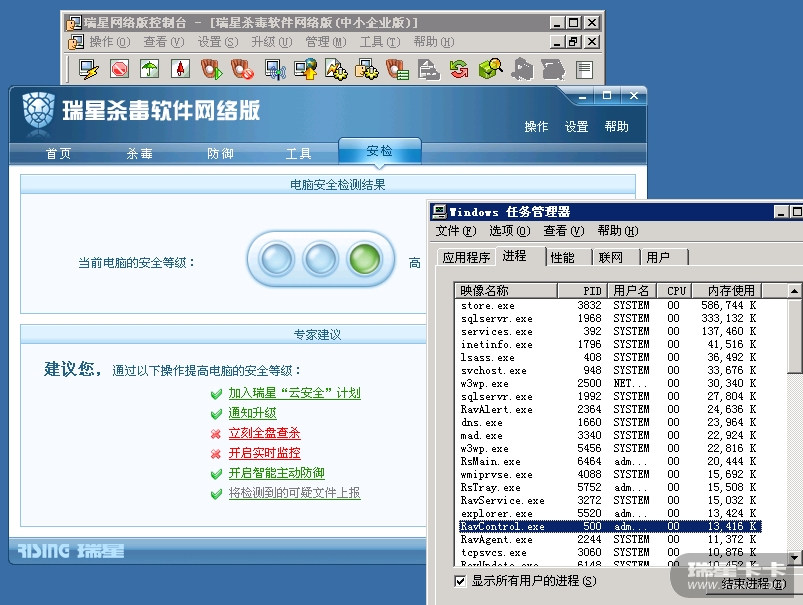Select the RavService.exe process row
Viewport: 803px width, 605px height.
point(608,500)
